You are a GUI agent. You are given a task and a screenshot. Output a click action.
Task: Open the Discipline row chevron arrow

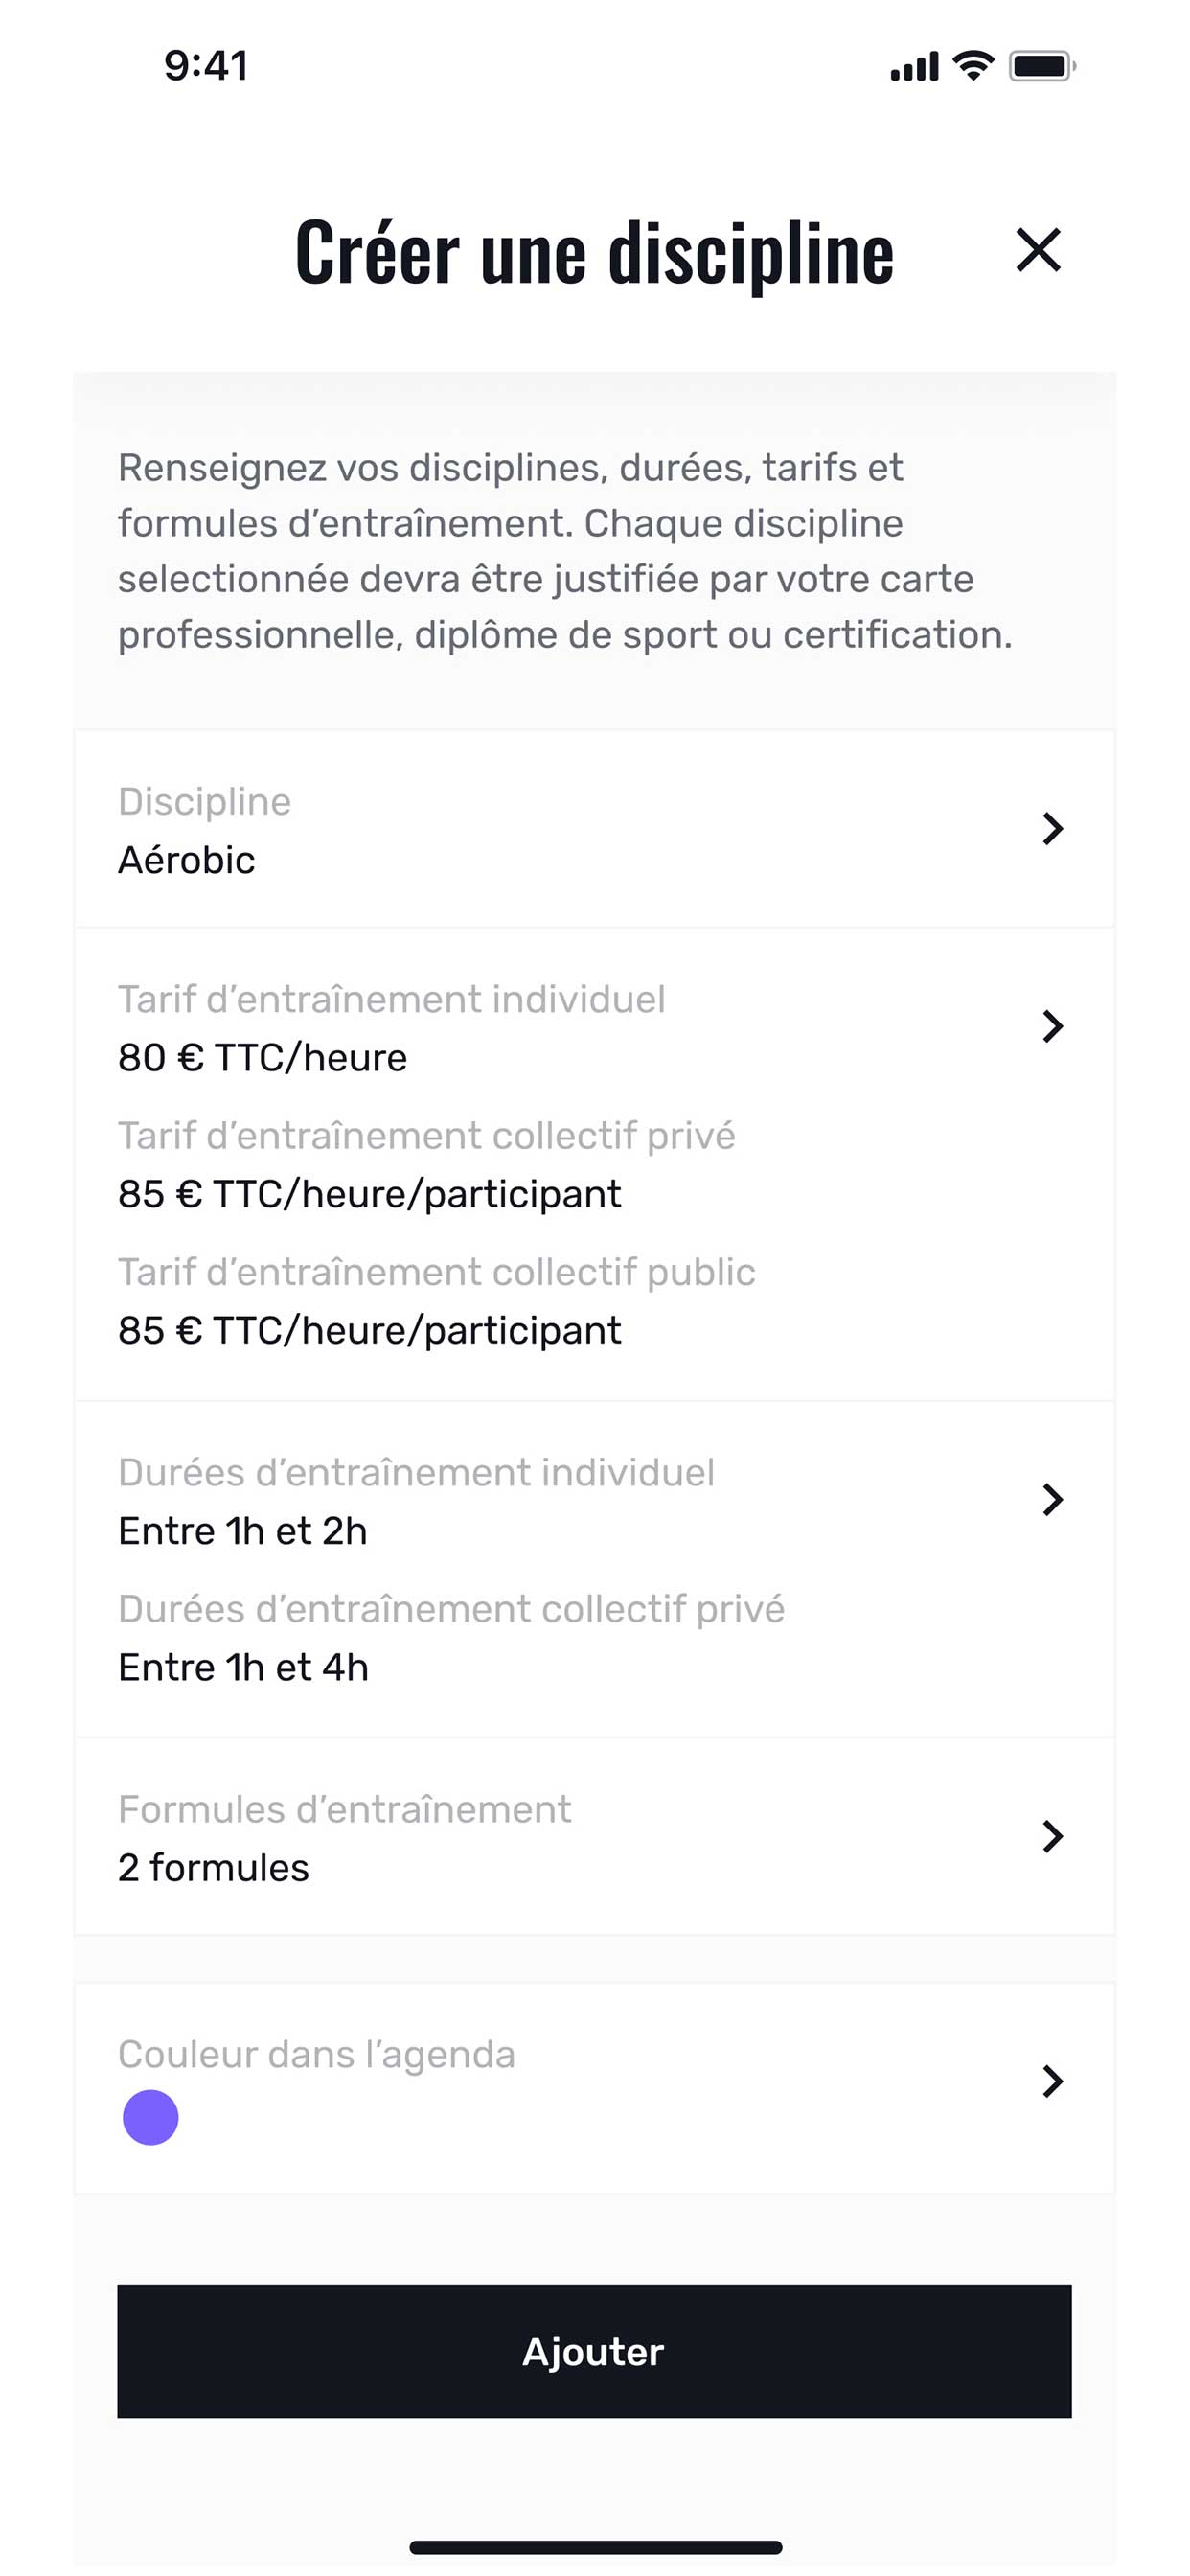[1052, 828]
